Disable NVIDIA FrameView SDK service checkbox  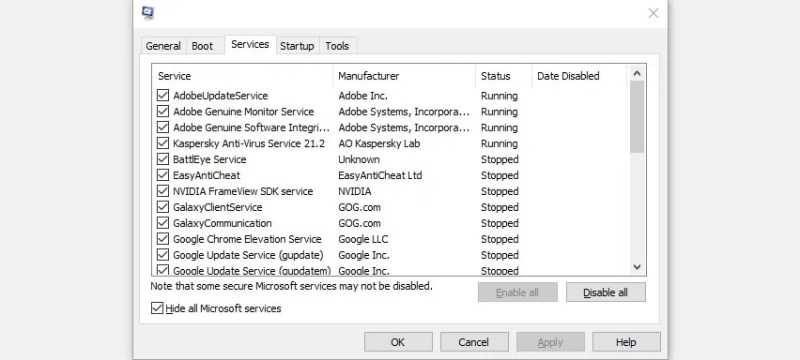pyautogui.click(x=163, y=191)
